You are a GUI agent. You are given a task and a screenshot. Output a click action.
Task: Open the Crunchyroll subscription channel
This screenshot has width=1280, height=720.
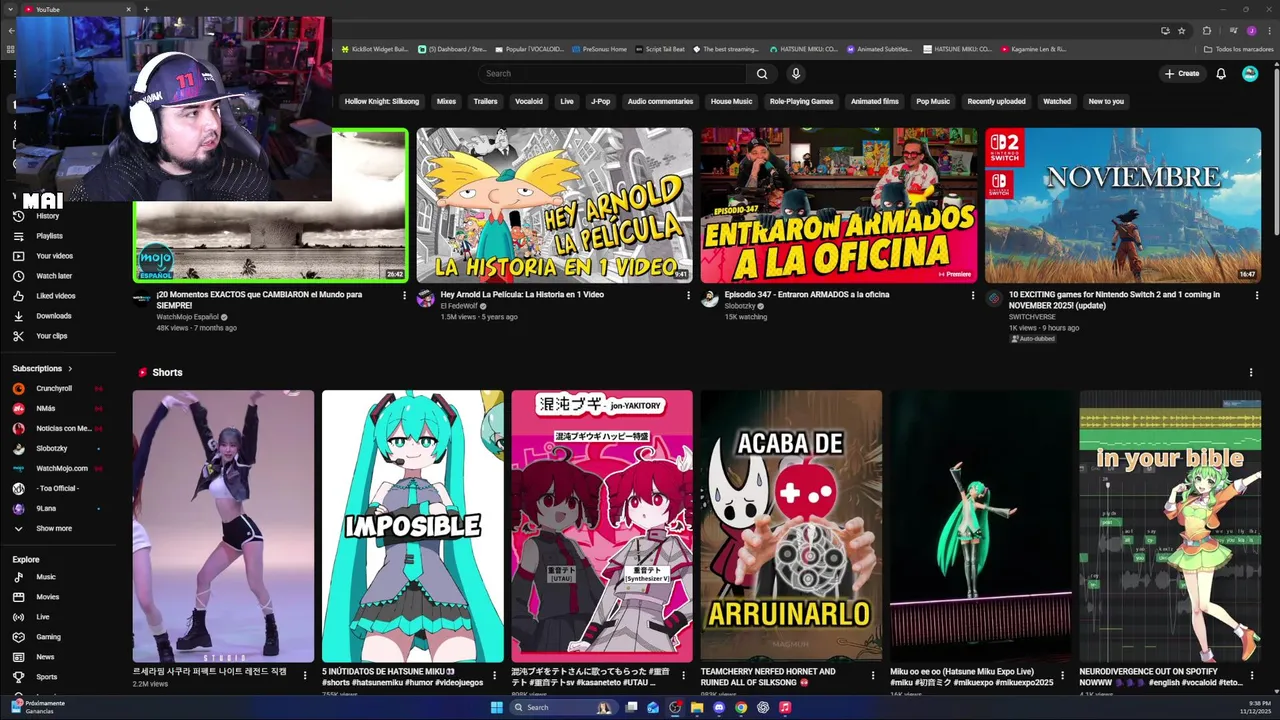click(x=54, y=388)
